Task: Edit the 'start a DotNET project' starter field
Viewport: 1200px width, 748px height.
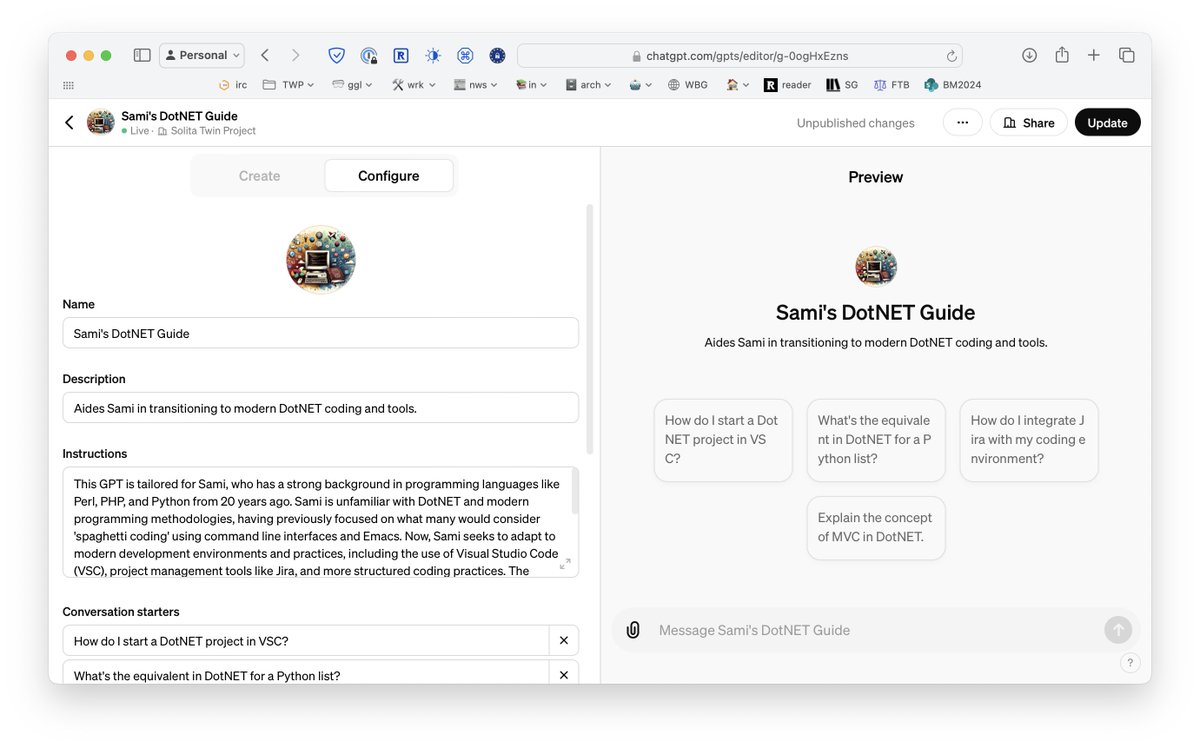Action: click(x=306, y=641)
